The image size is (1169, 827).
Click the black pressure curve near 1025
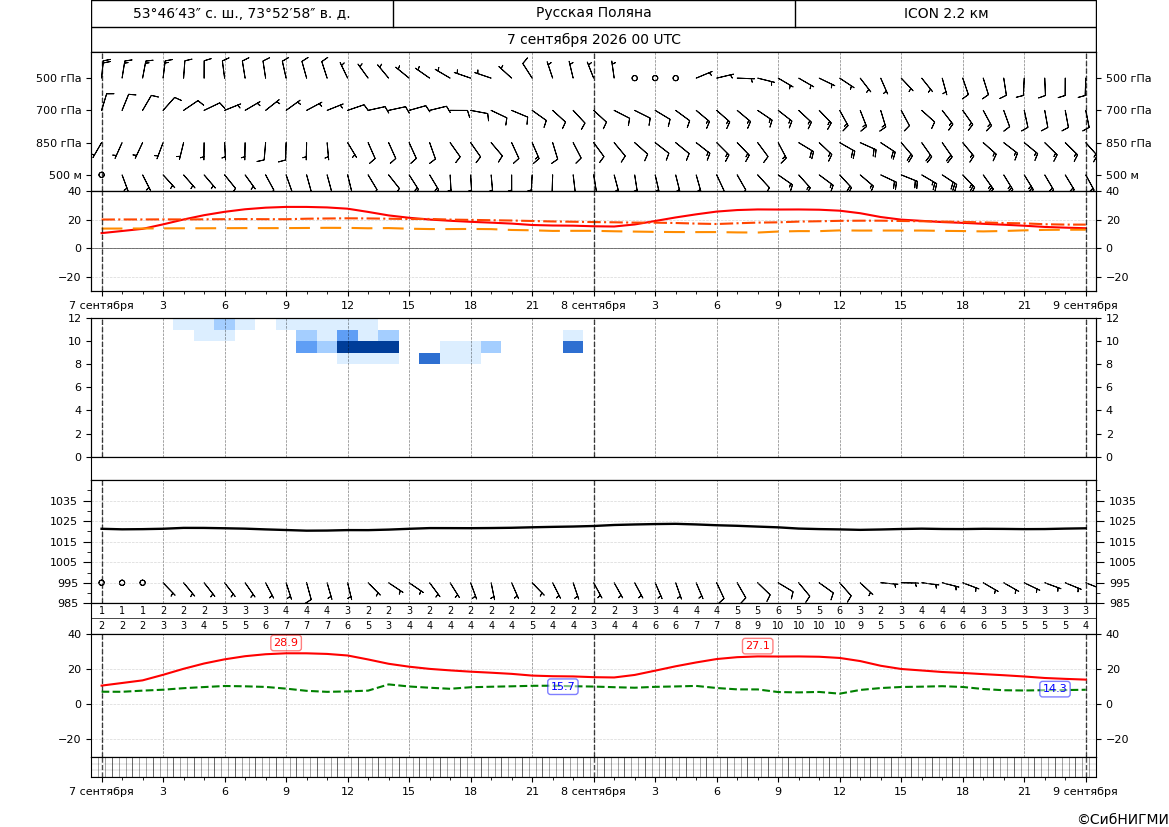point(593,526)
